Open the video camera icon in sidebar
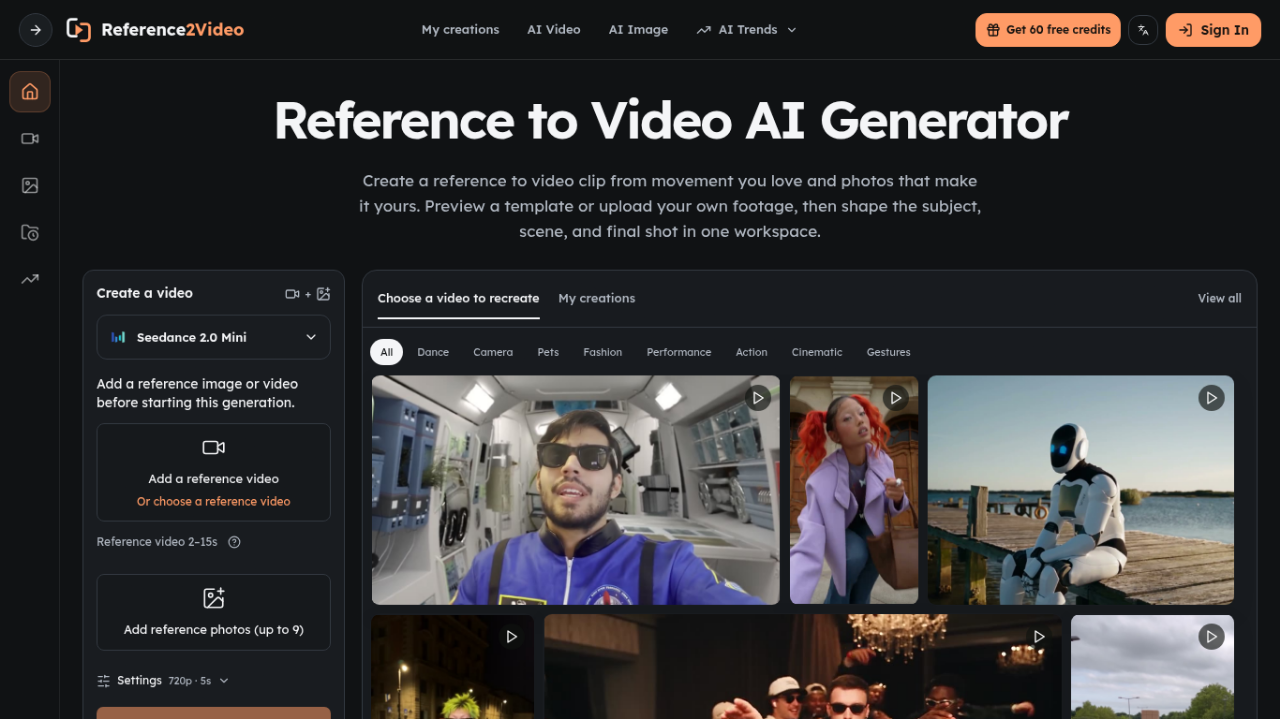The width and height of the screenshot is (1280, 719). click(30, 139)
